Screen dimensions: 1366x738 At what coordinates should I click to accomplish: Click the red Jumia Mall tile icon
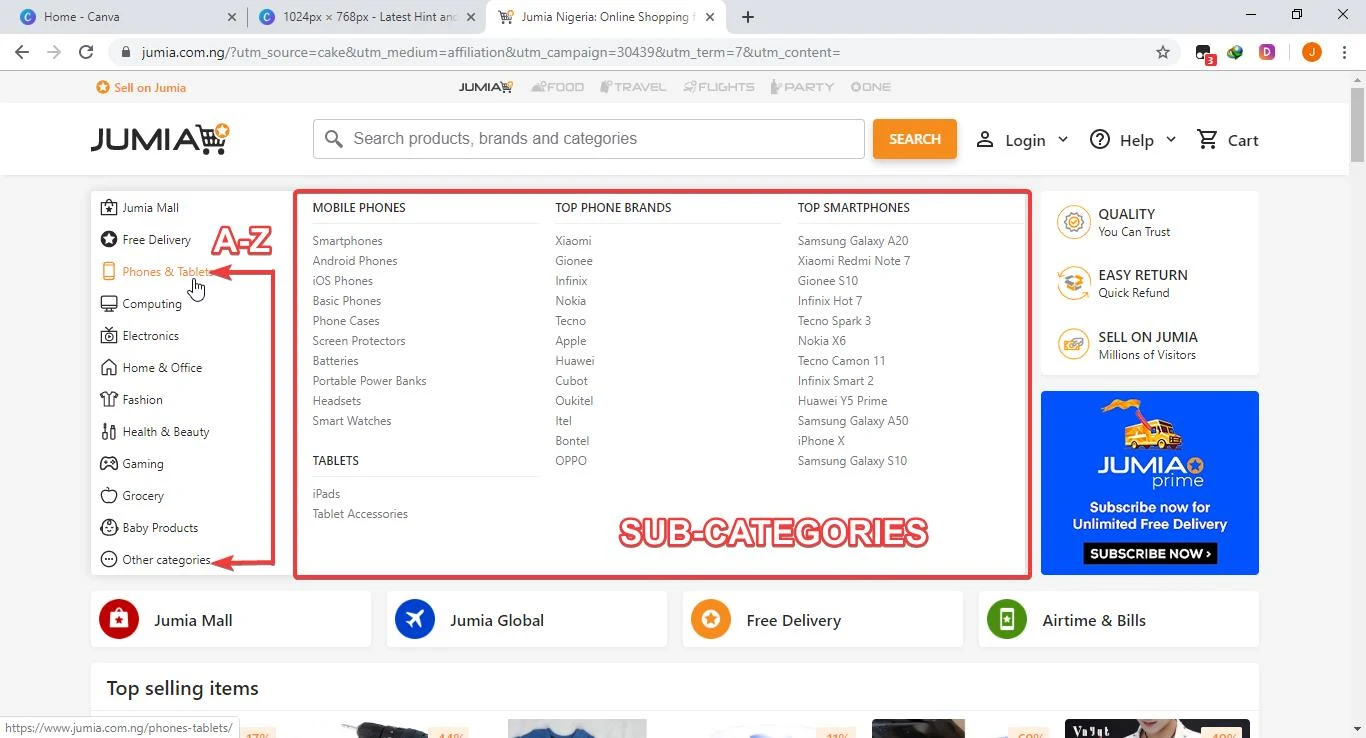coord(119,619)
